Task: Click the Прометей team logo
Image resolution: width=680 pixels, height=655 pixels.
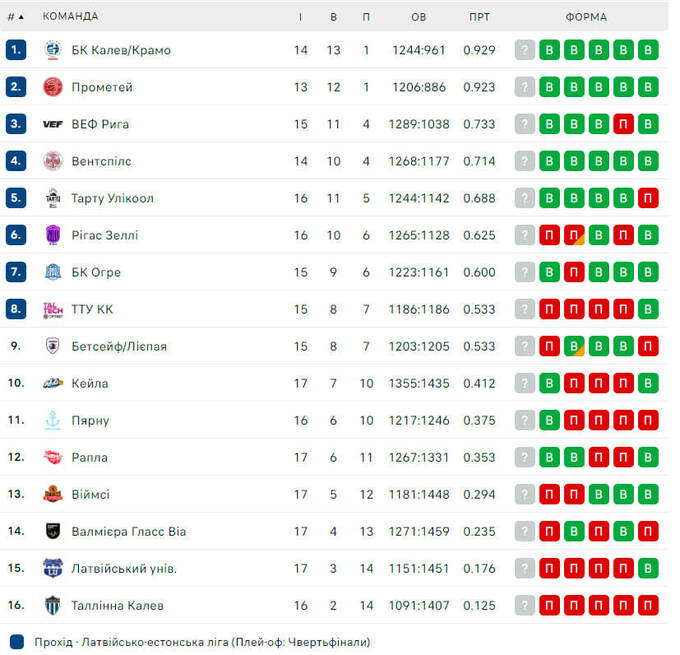Action: coord(53,87)
